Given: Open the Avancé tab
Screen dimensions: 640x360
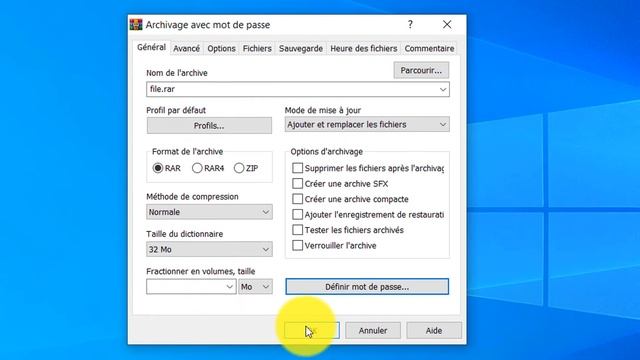Looking at the screenshot, I should [187, 49].
